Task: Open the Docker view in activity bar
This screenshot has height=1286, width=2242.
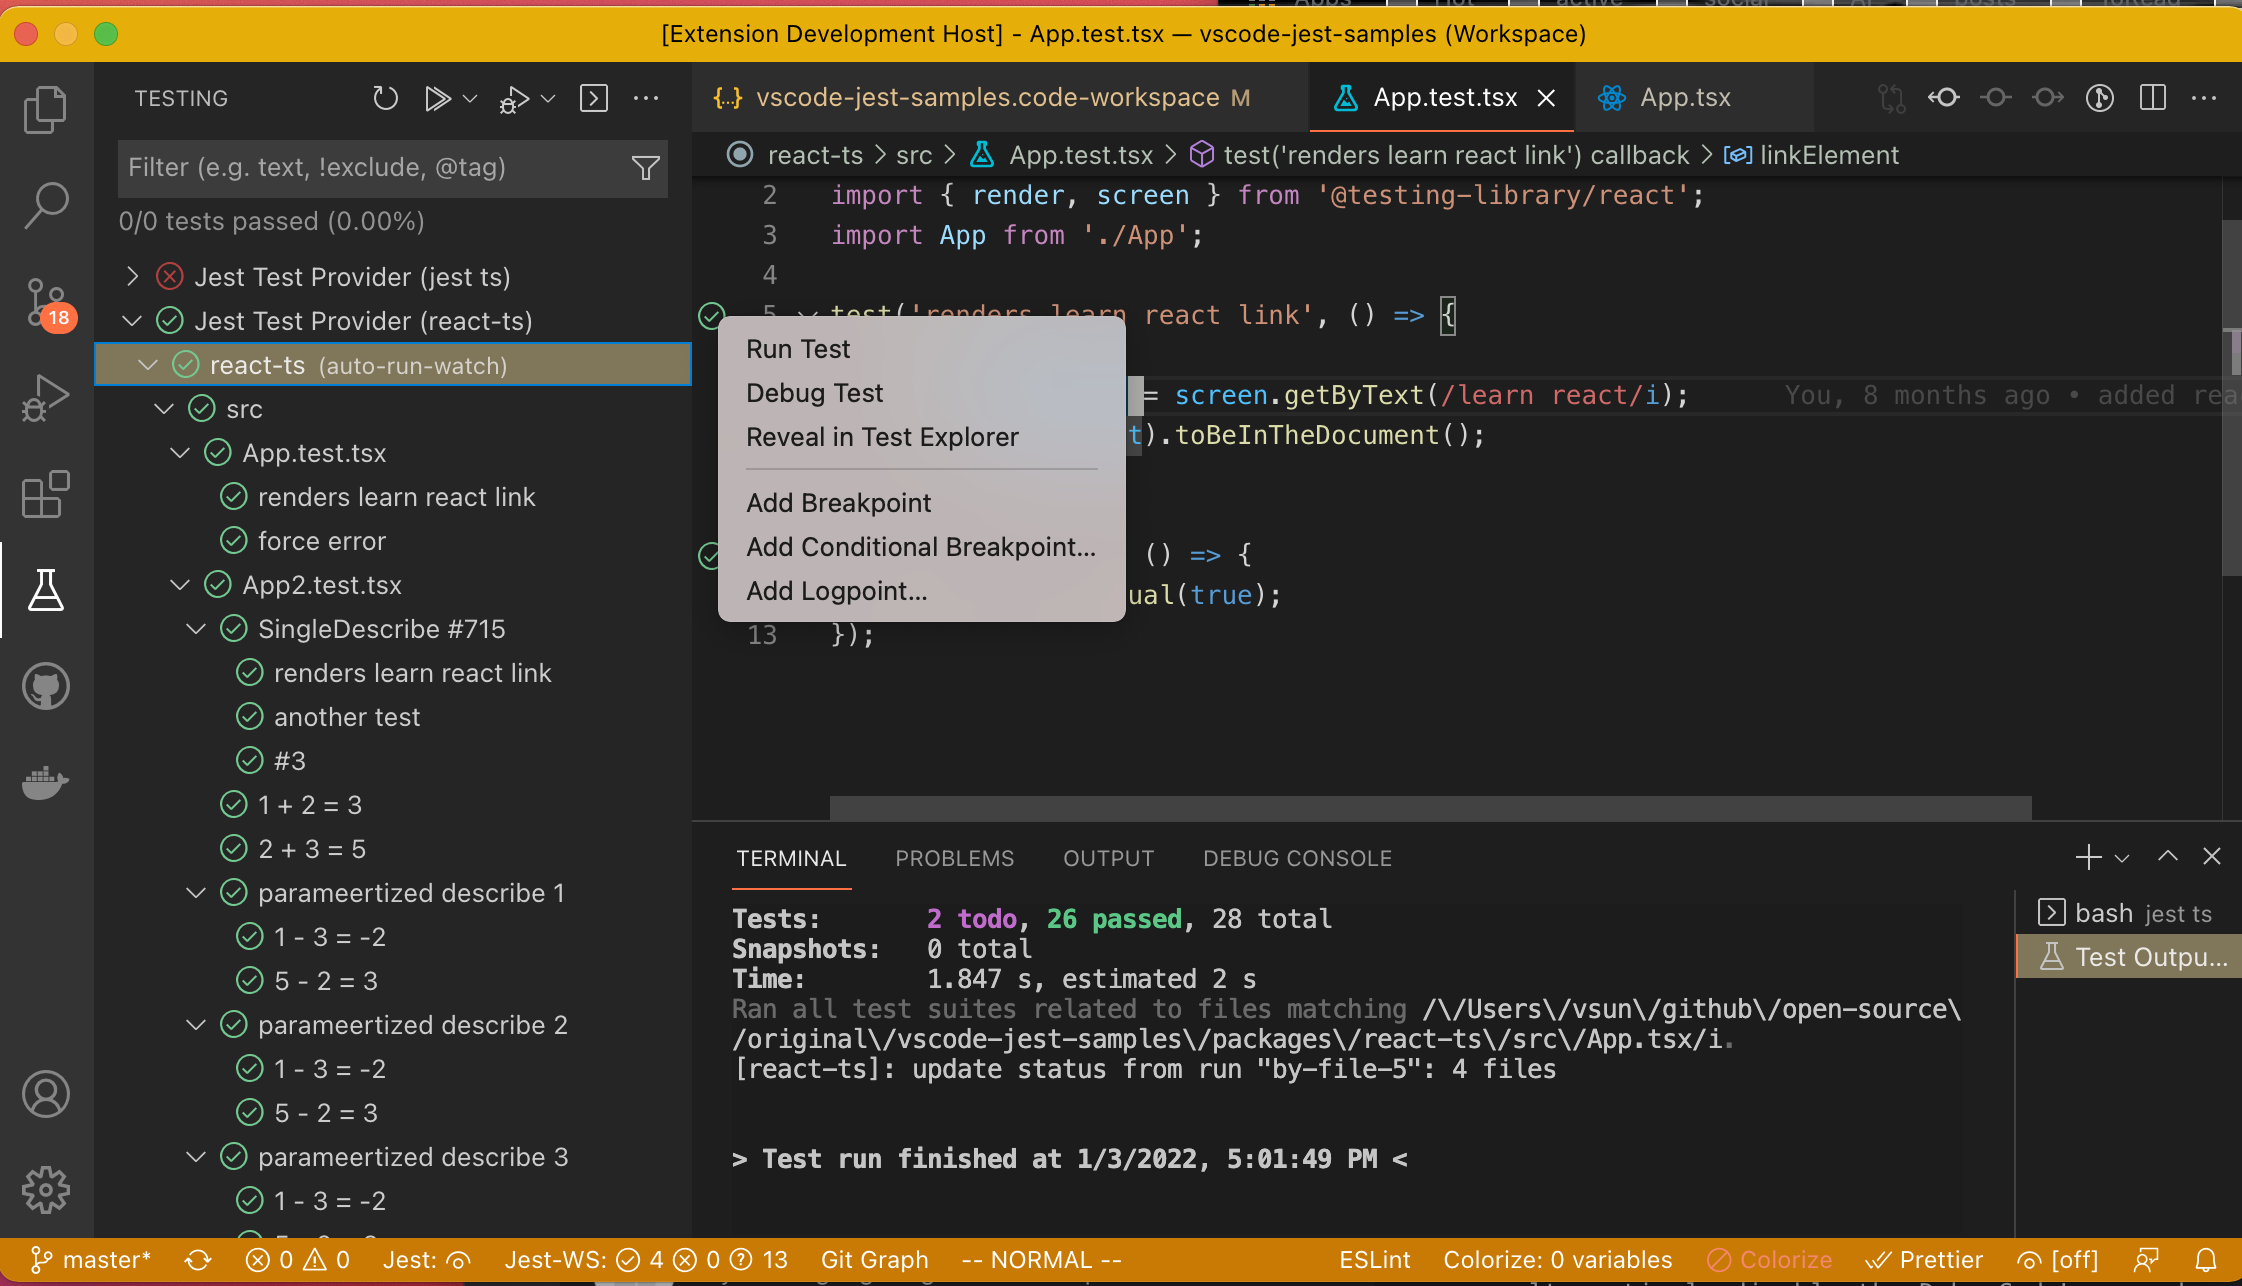Action: [x=46, y=783]
